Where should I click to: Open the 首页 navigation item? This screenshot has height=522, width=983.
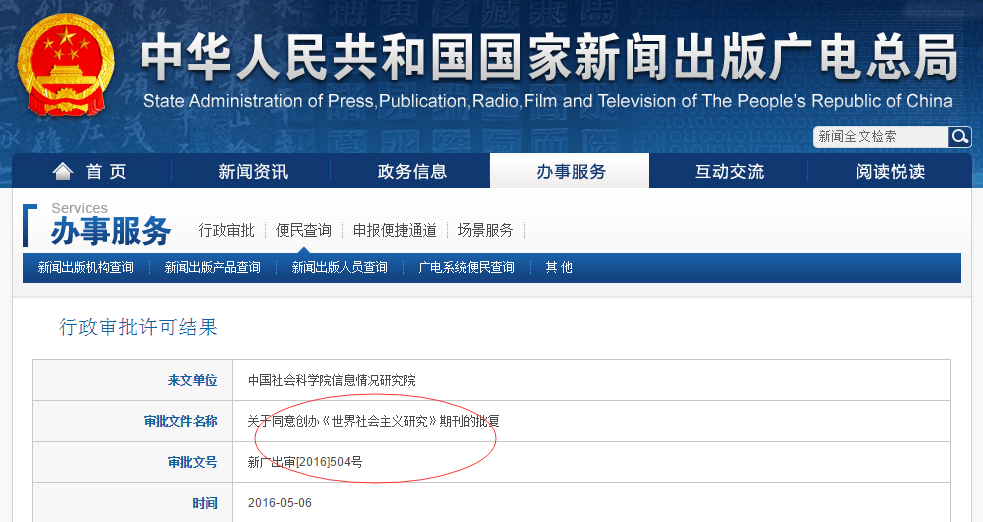(x=92, y=171)
